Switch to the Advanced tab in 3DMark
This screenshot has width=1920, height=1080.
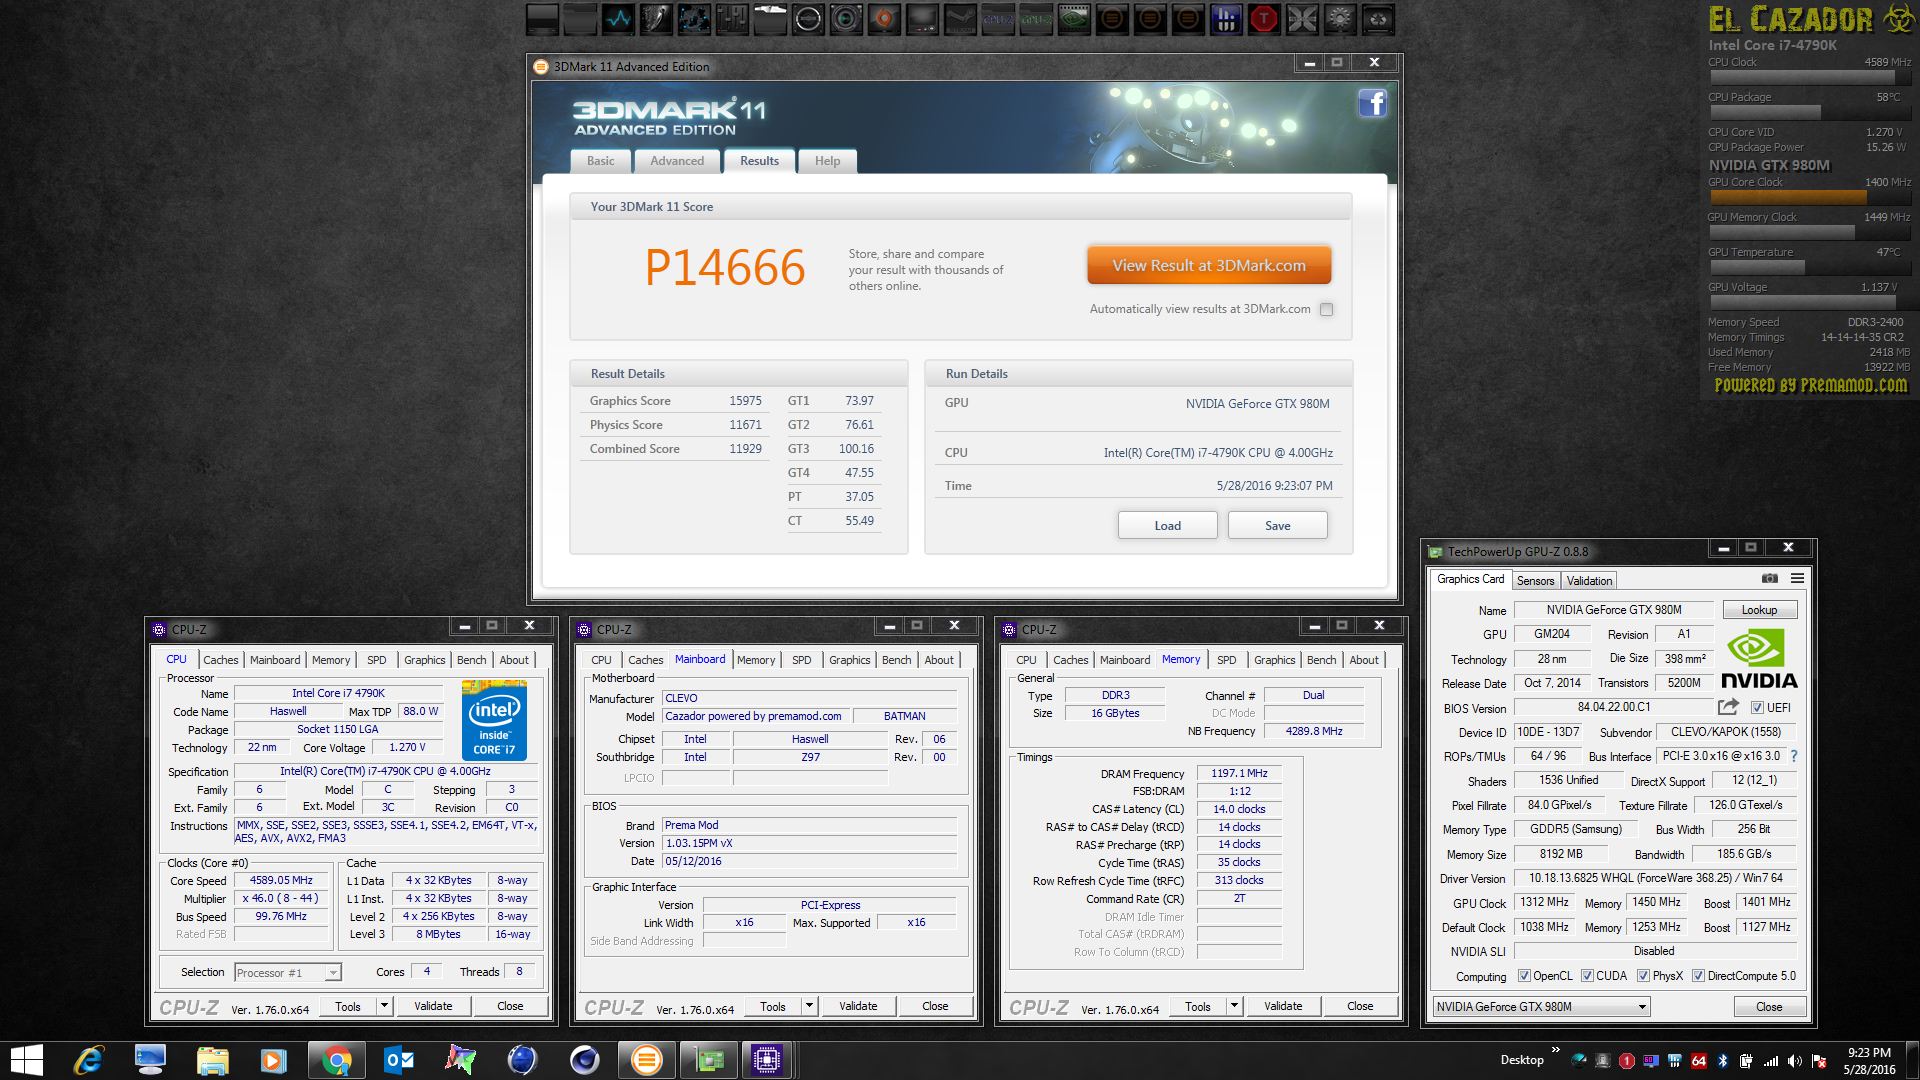pyautogui.click(x=677, y=161)
